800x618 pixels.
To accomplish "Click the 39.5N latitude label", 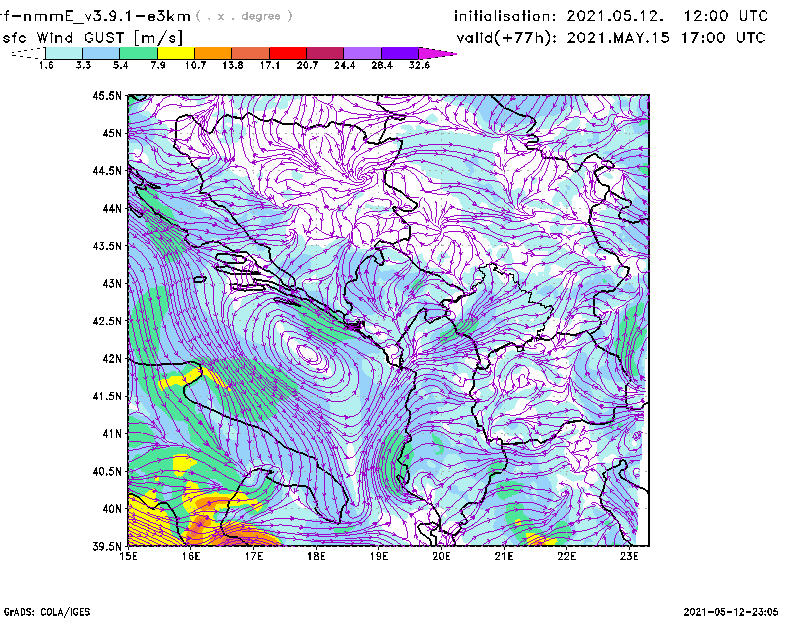I will (108, 547).
